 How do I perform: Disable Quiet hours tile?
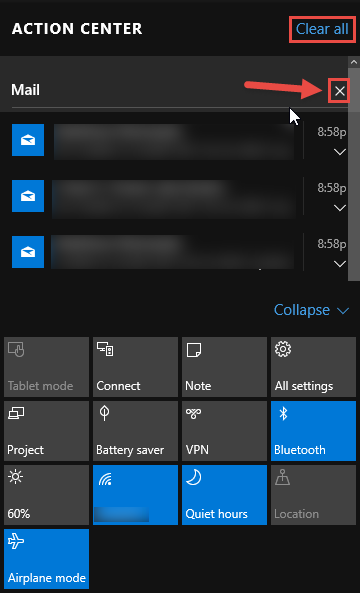(224, 495)
